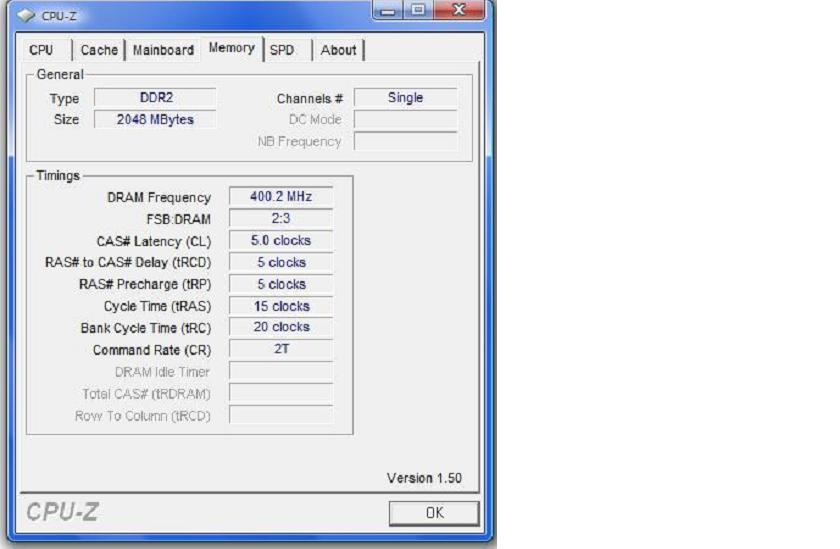This screenshot has height=549, width=840.
Task: Click the Bank Cycle Time (tRC) label
Action: pos(146,328)
